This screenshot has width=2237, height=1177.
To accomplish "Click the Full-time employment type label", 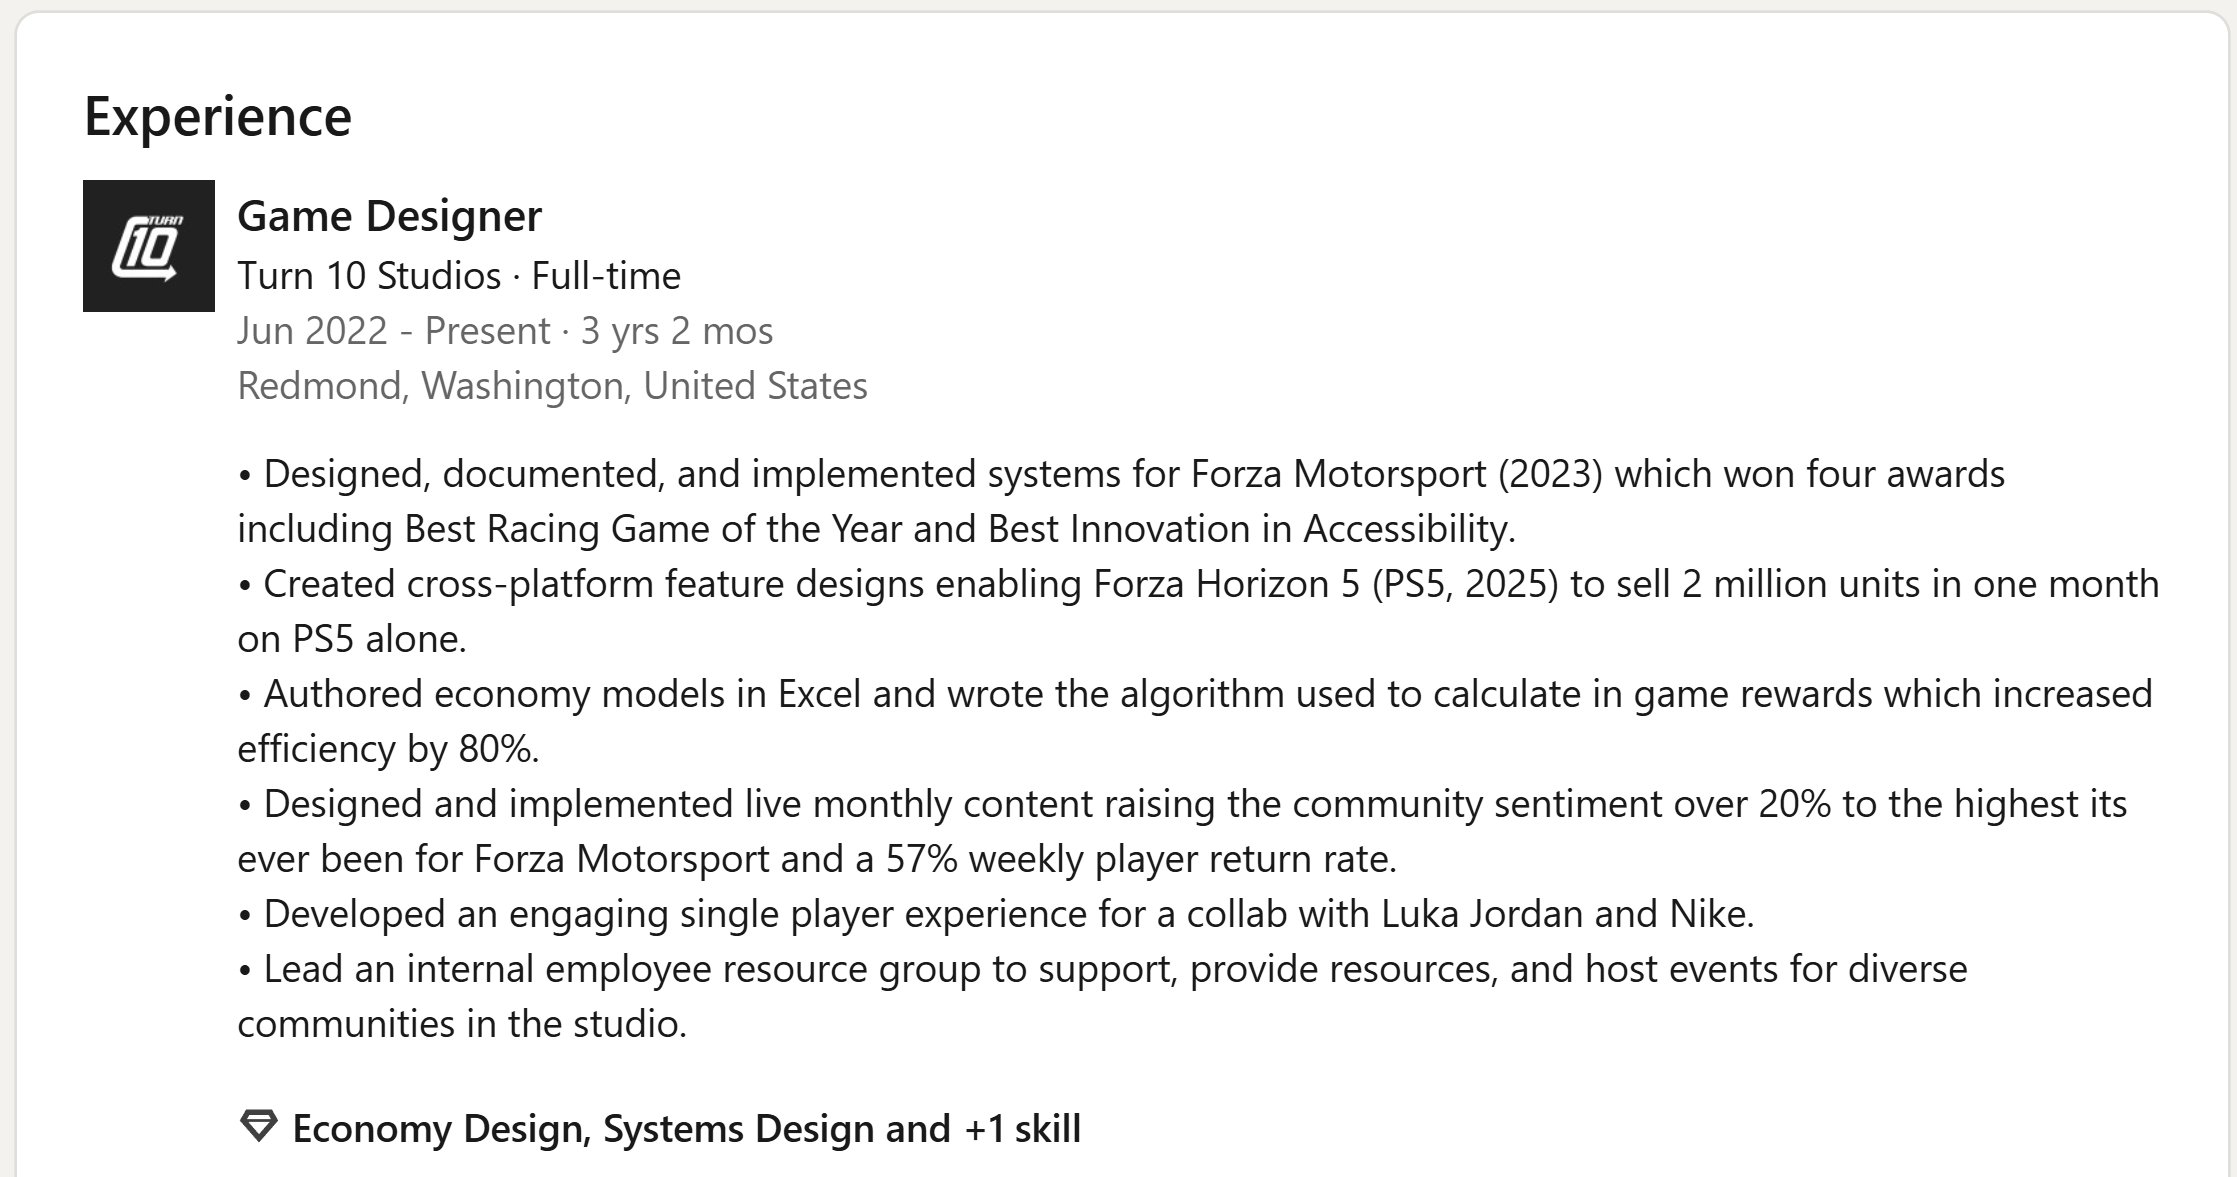I will pos(606,275).
